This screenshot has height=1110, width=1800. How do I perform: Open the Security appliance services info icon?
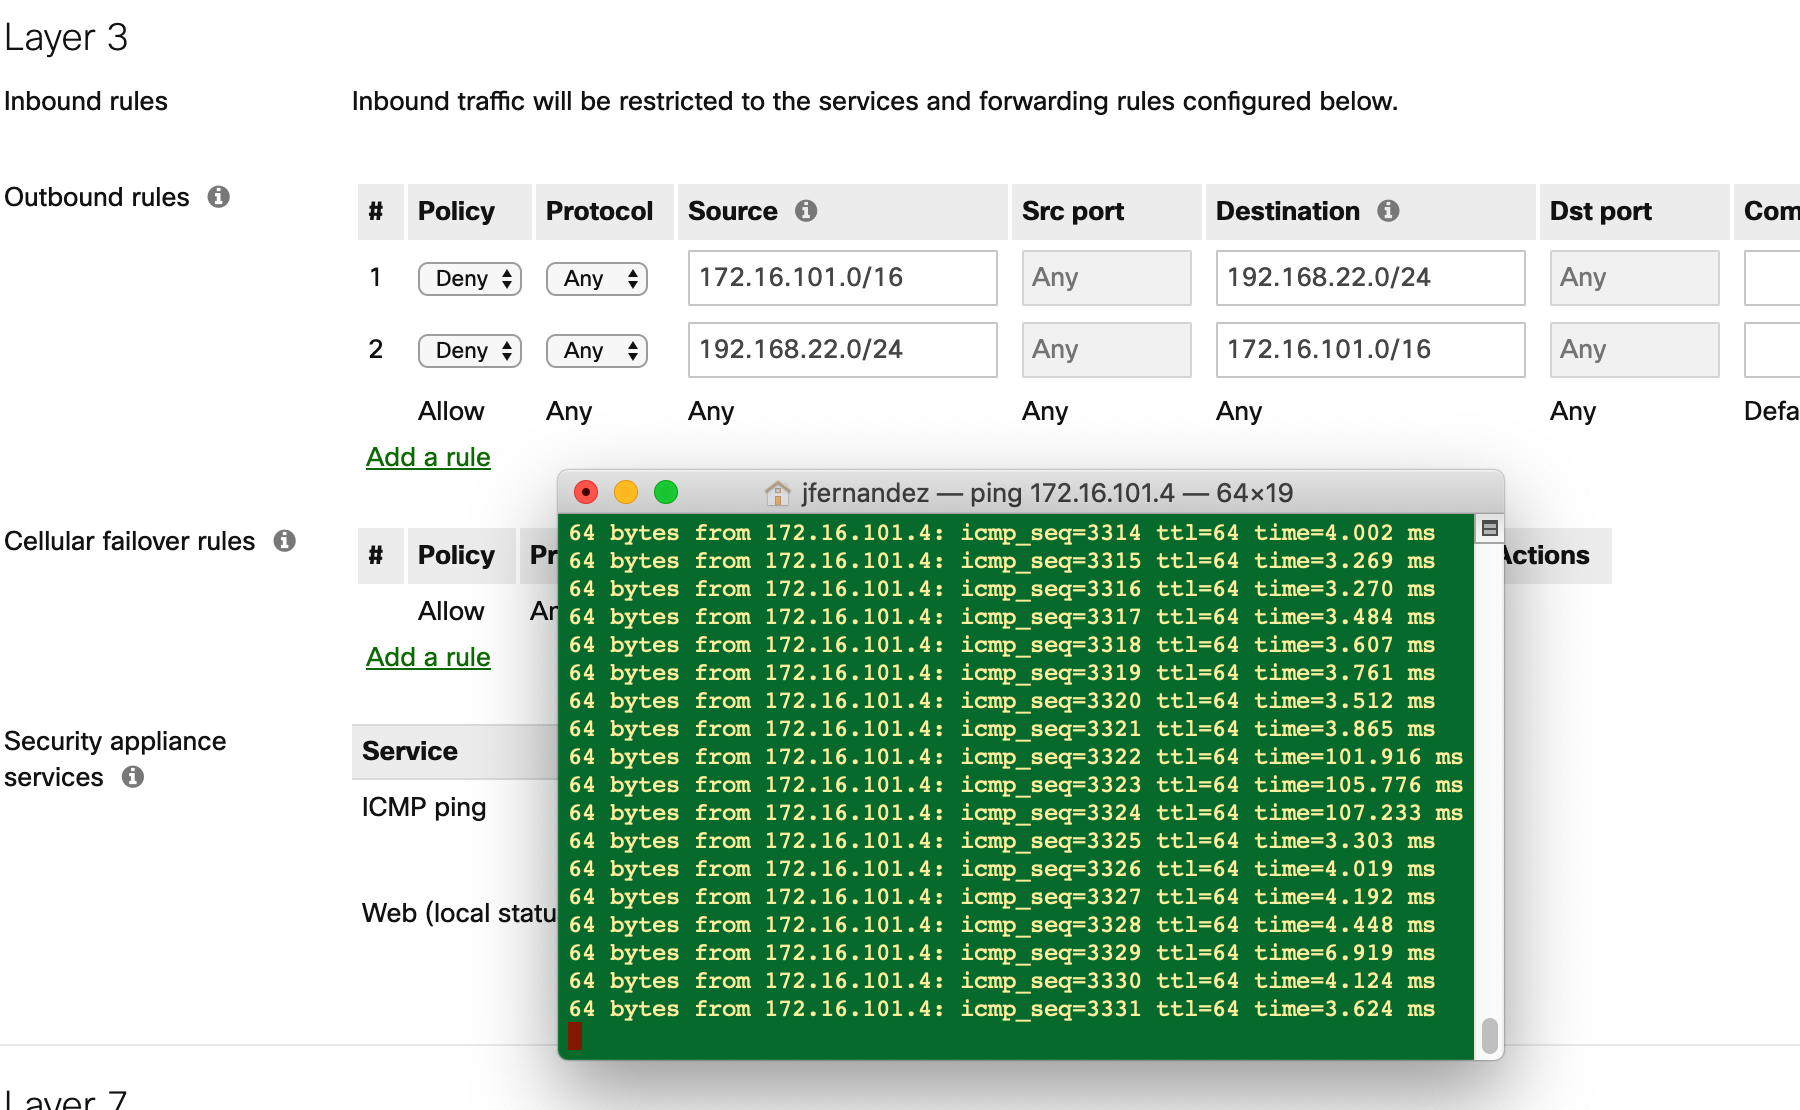(x=135, y=777)
